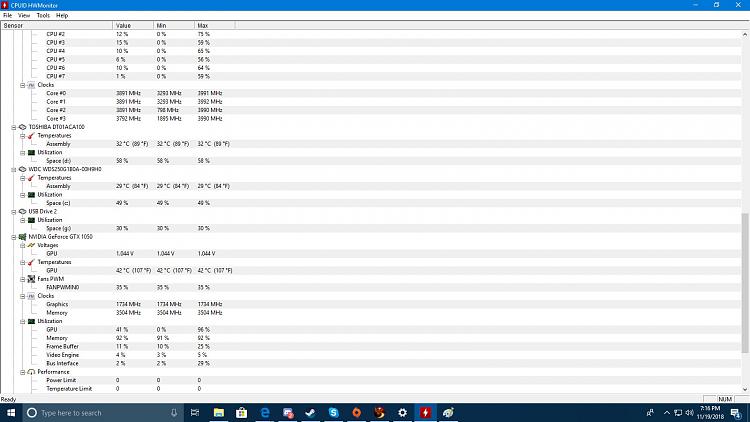
Task: Click the thermometer icon under TOSHIBA drive
Action: pos(31,136)
